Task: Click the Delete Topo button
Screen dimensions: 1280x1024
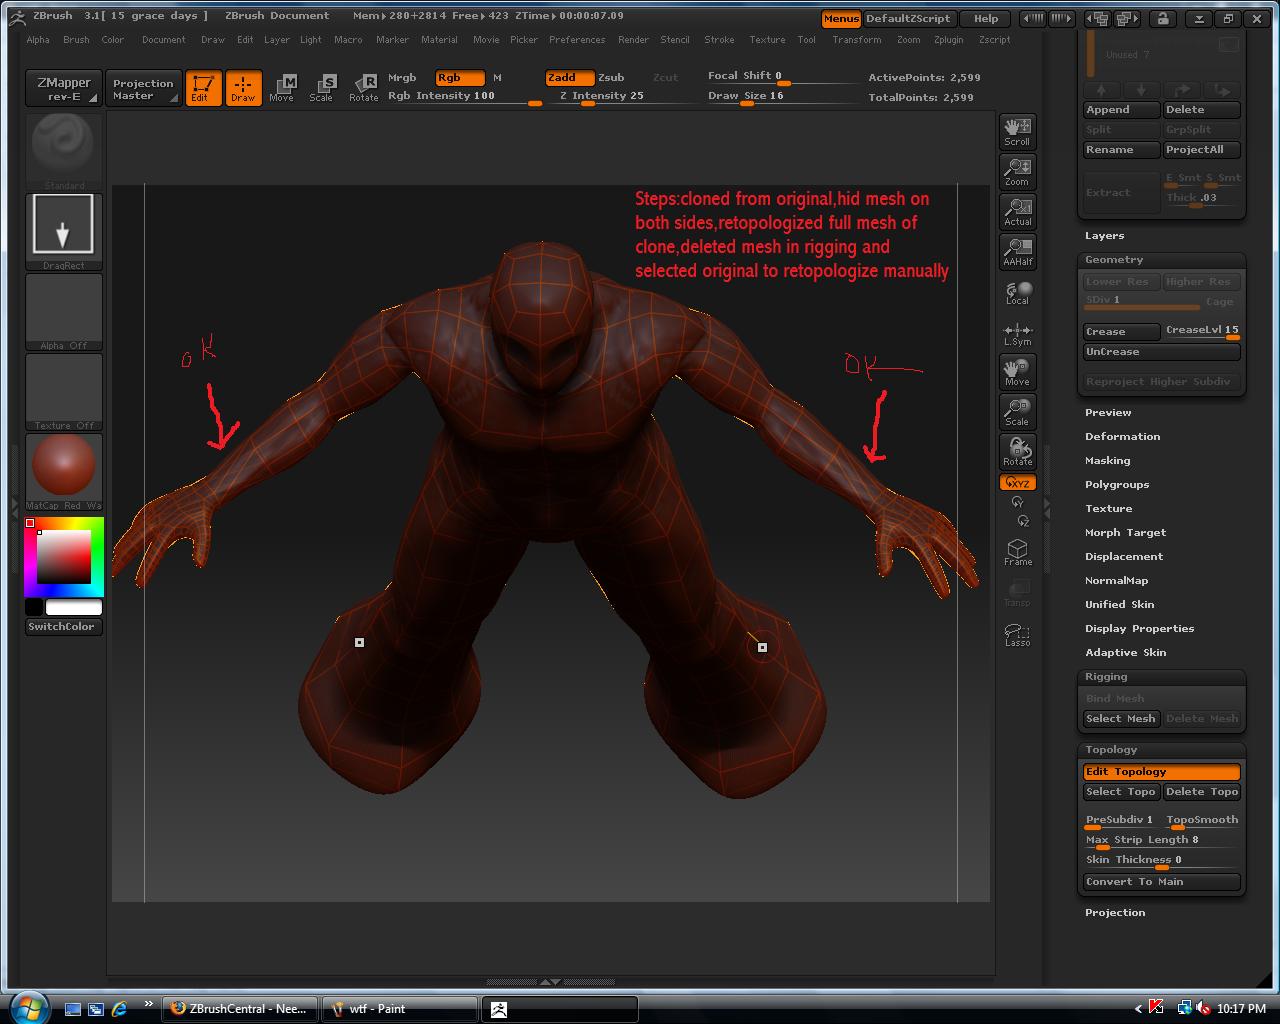Action: coord(1201,792)
